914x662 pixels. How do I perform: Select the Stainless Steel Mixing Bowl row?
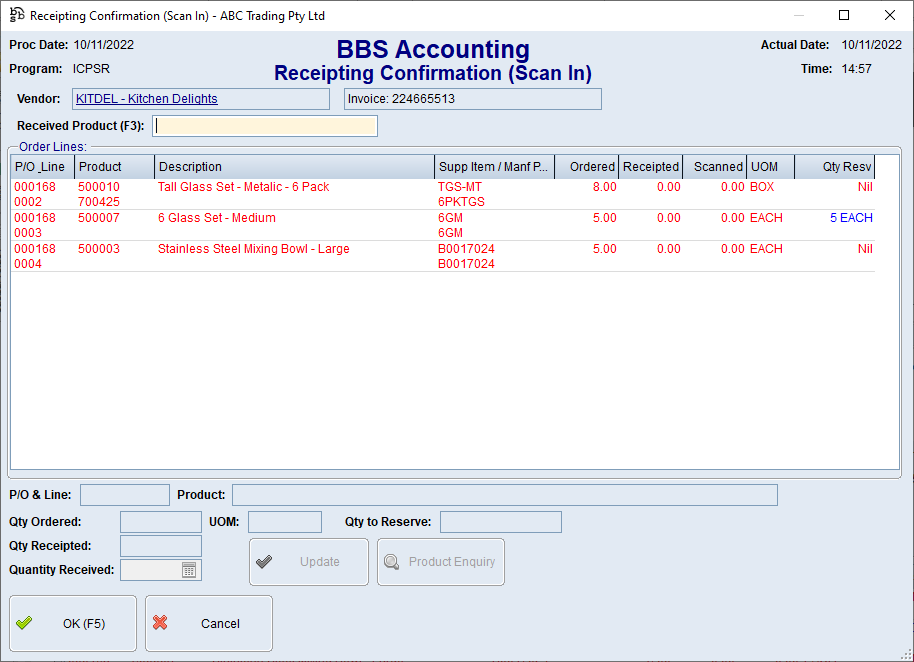pyautogui.click(x=253, y=249)
